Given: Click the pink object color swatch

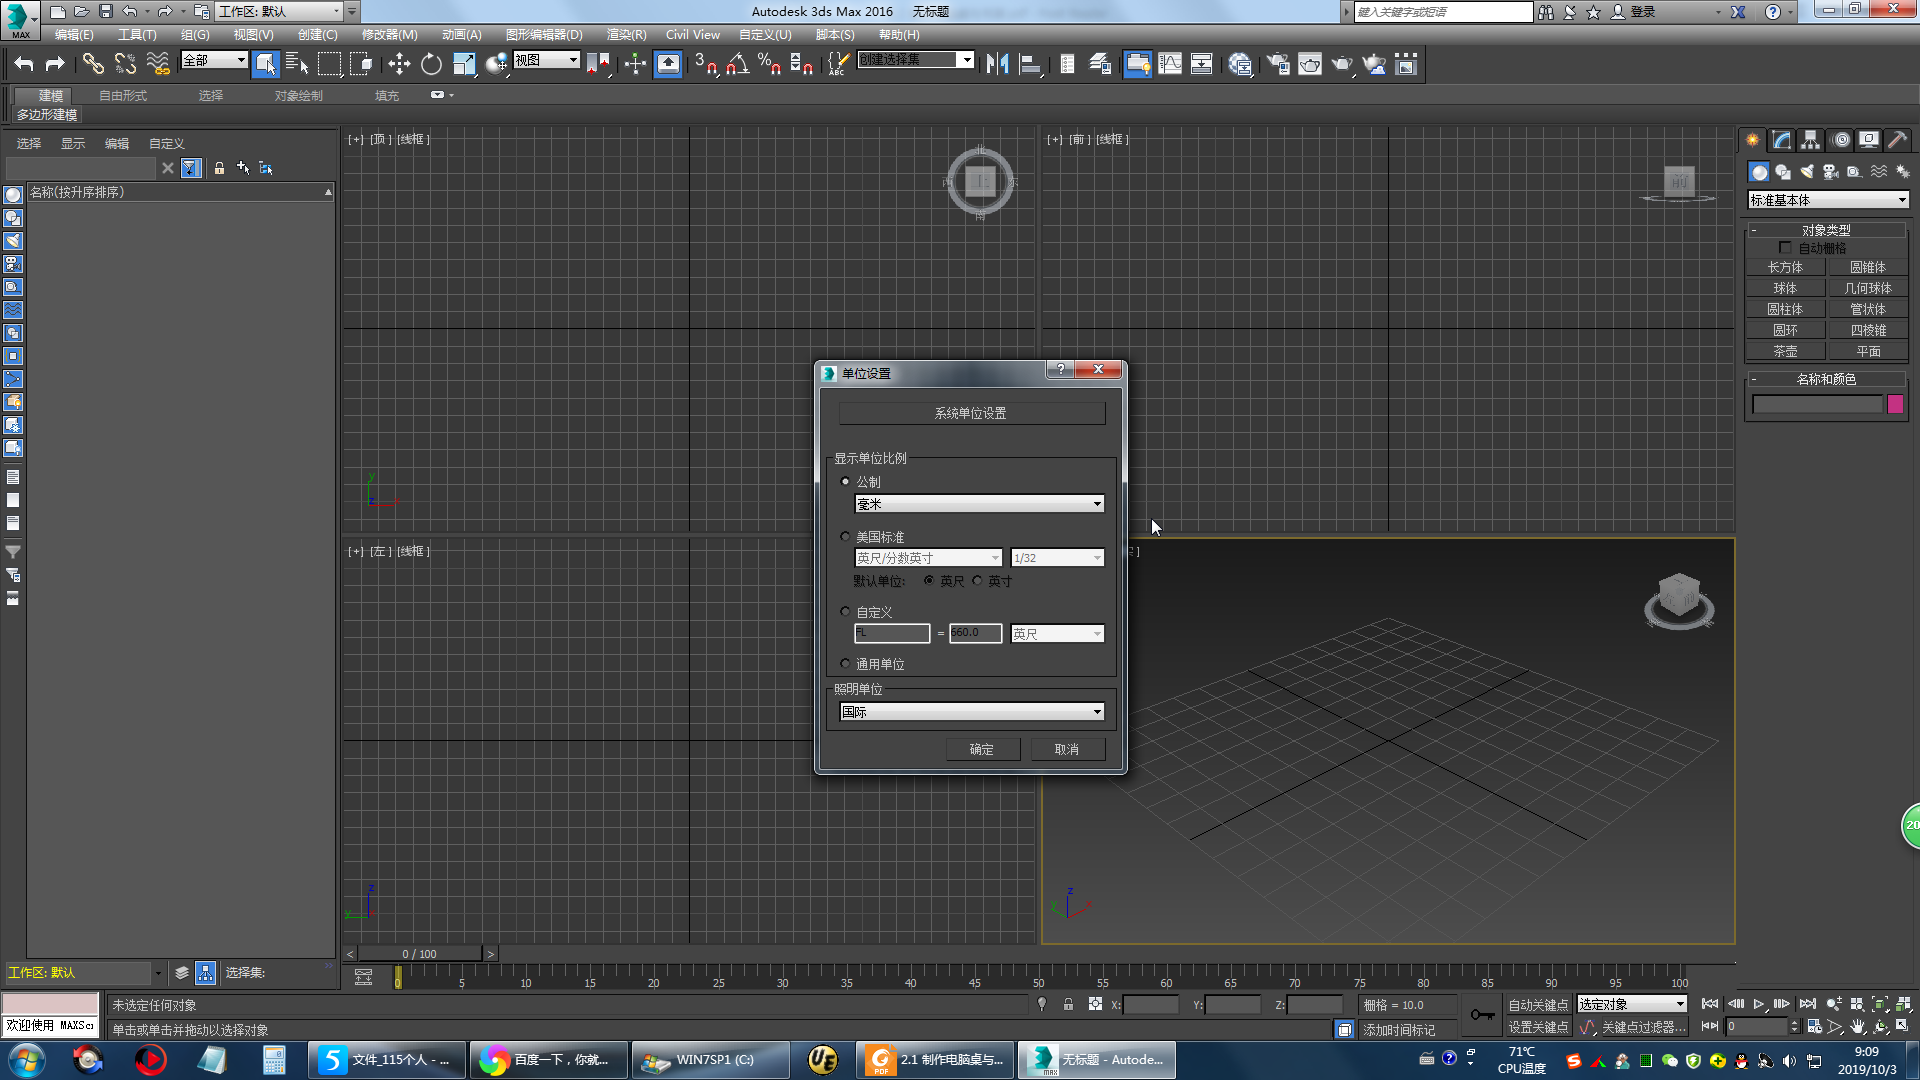Looking at the screenshot, I should [1895, 404].
